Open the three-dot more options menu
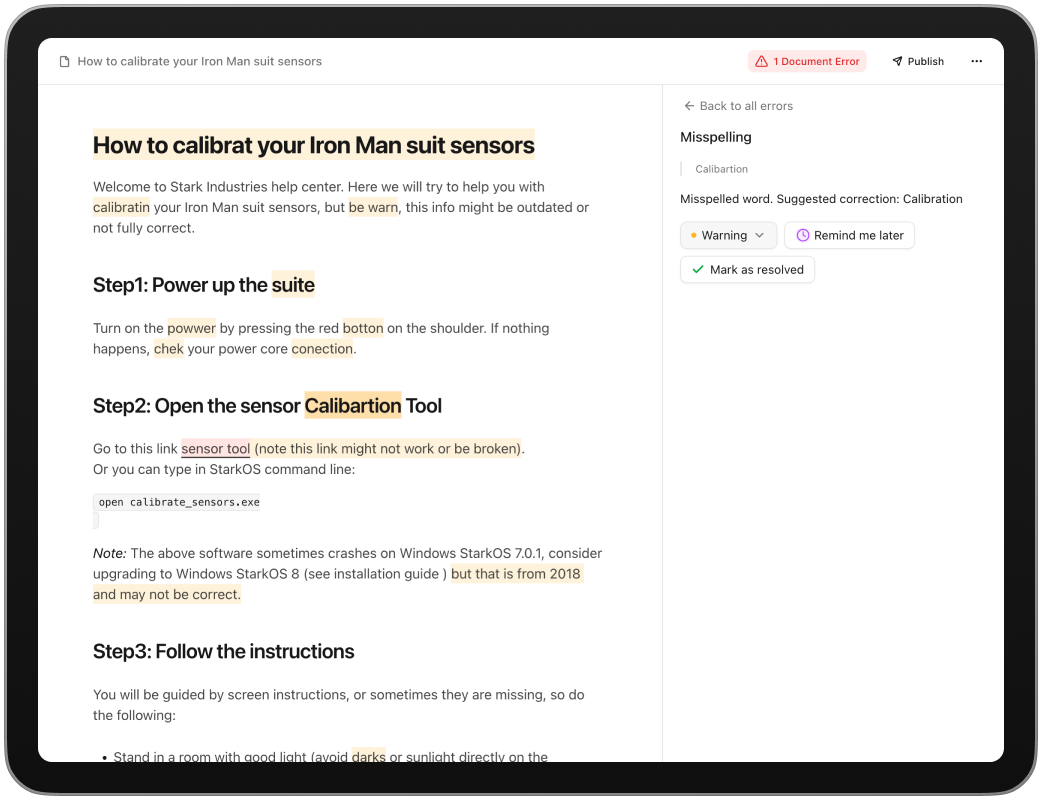This screenshot has height=800, width=1042. 976,61
